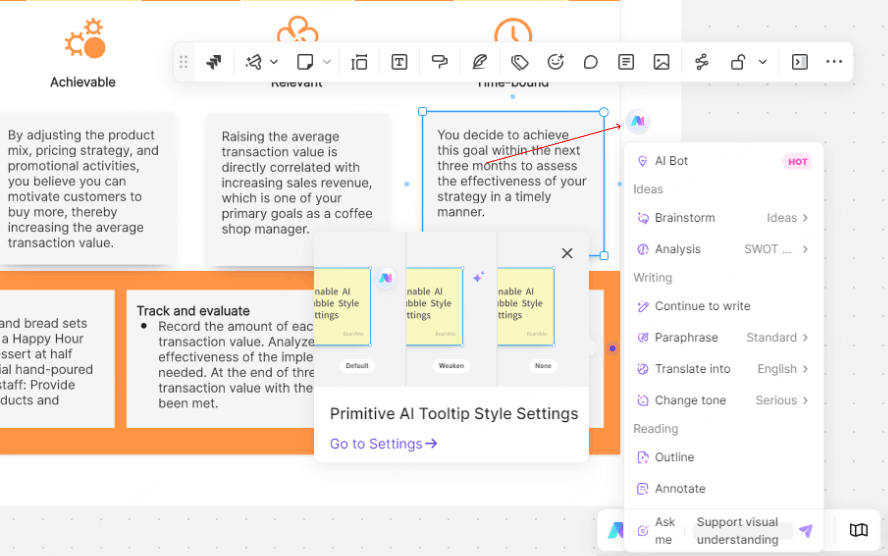Click the first toolbar icon beside the drag handle

pos(214,62)
